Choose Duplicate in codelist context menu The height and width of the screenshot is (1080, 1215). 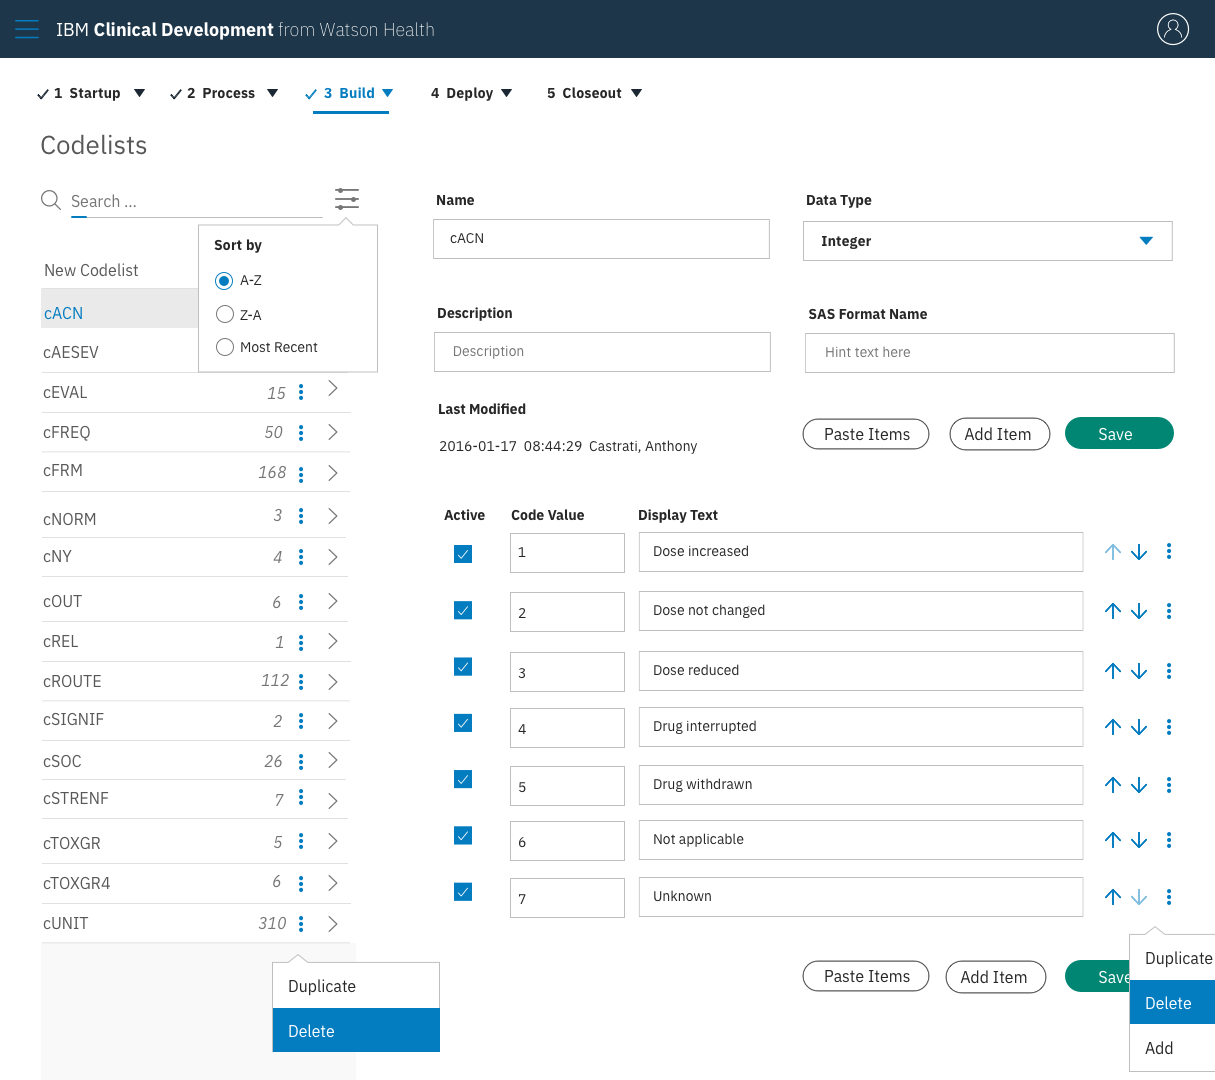356,986
